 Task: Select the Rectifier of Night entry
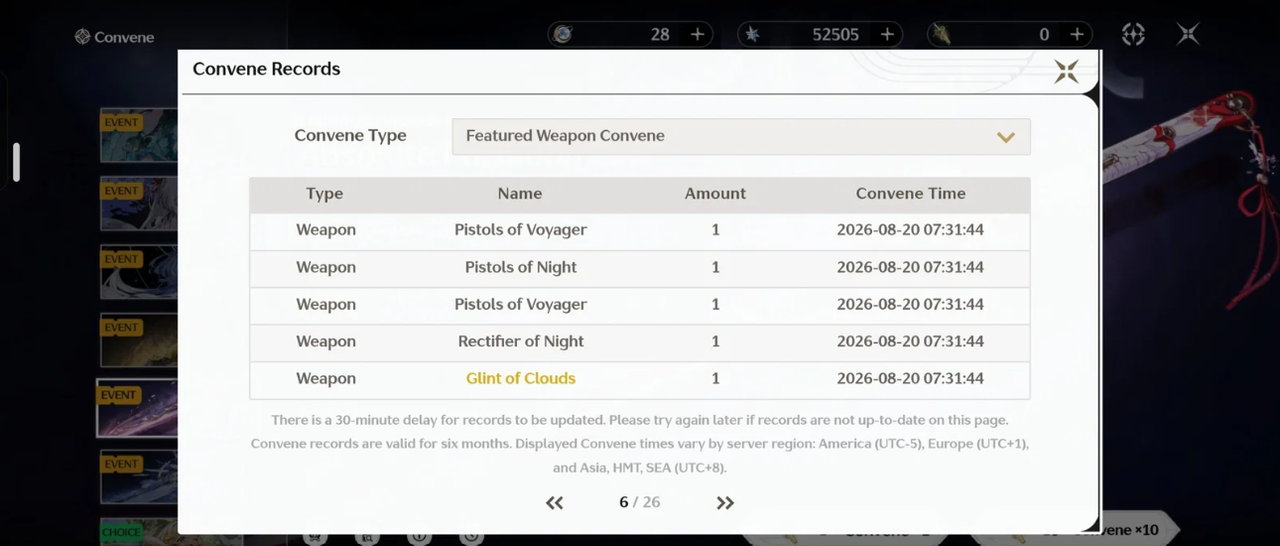coord(521,341)
